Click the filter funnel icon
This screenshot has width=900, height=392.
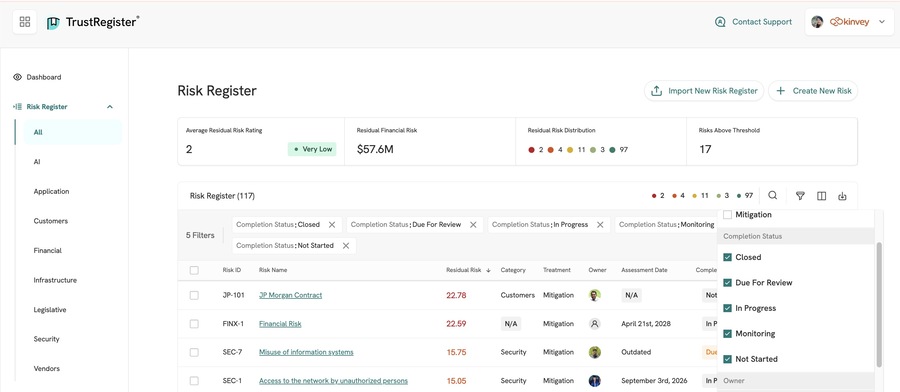800,196
